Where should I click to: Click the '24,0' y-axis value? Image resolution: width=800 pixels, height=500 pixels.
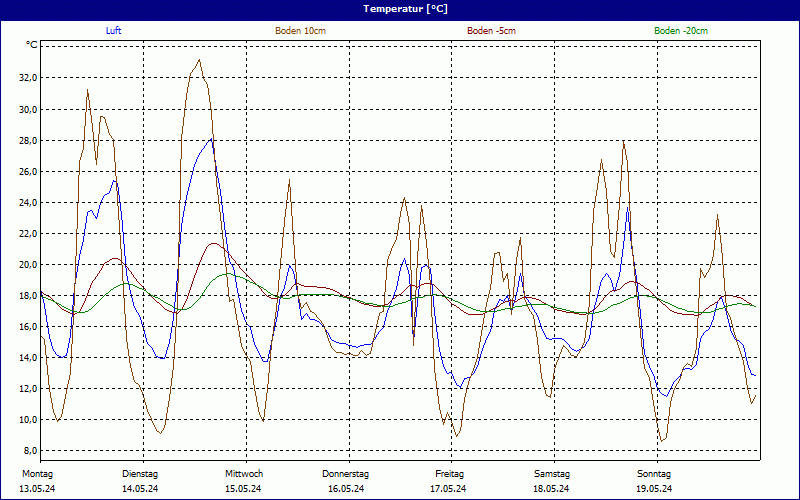(x=29, y=203)
